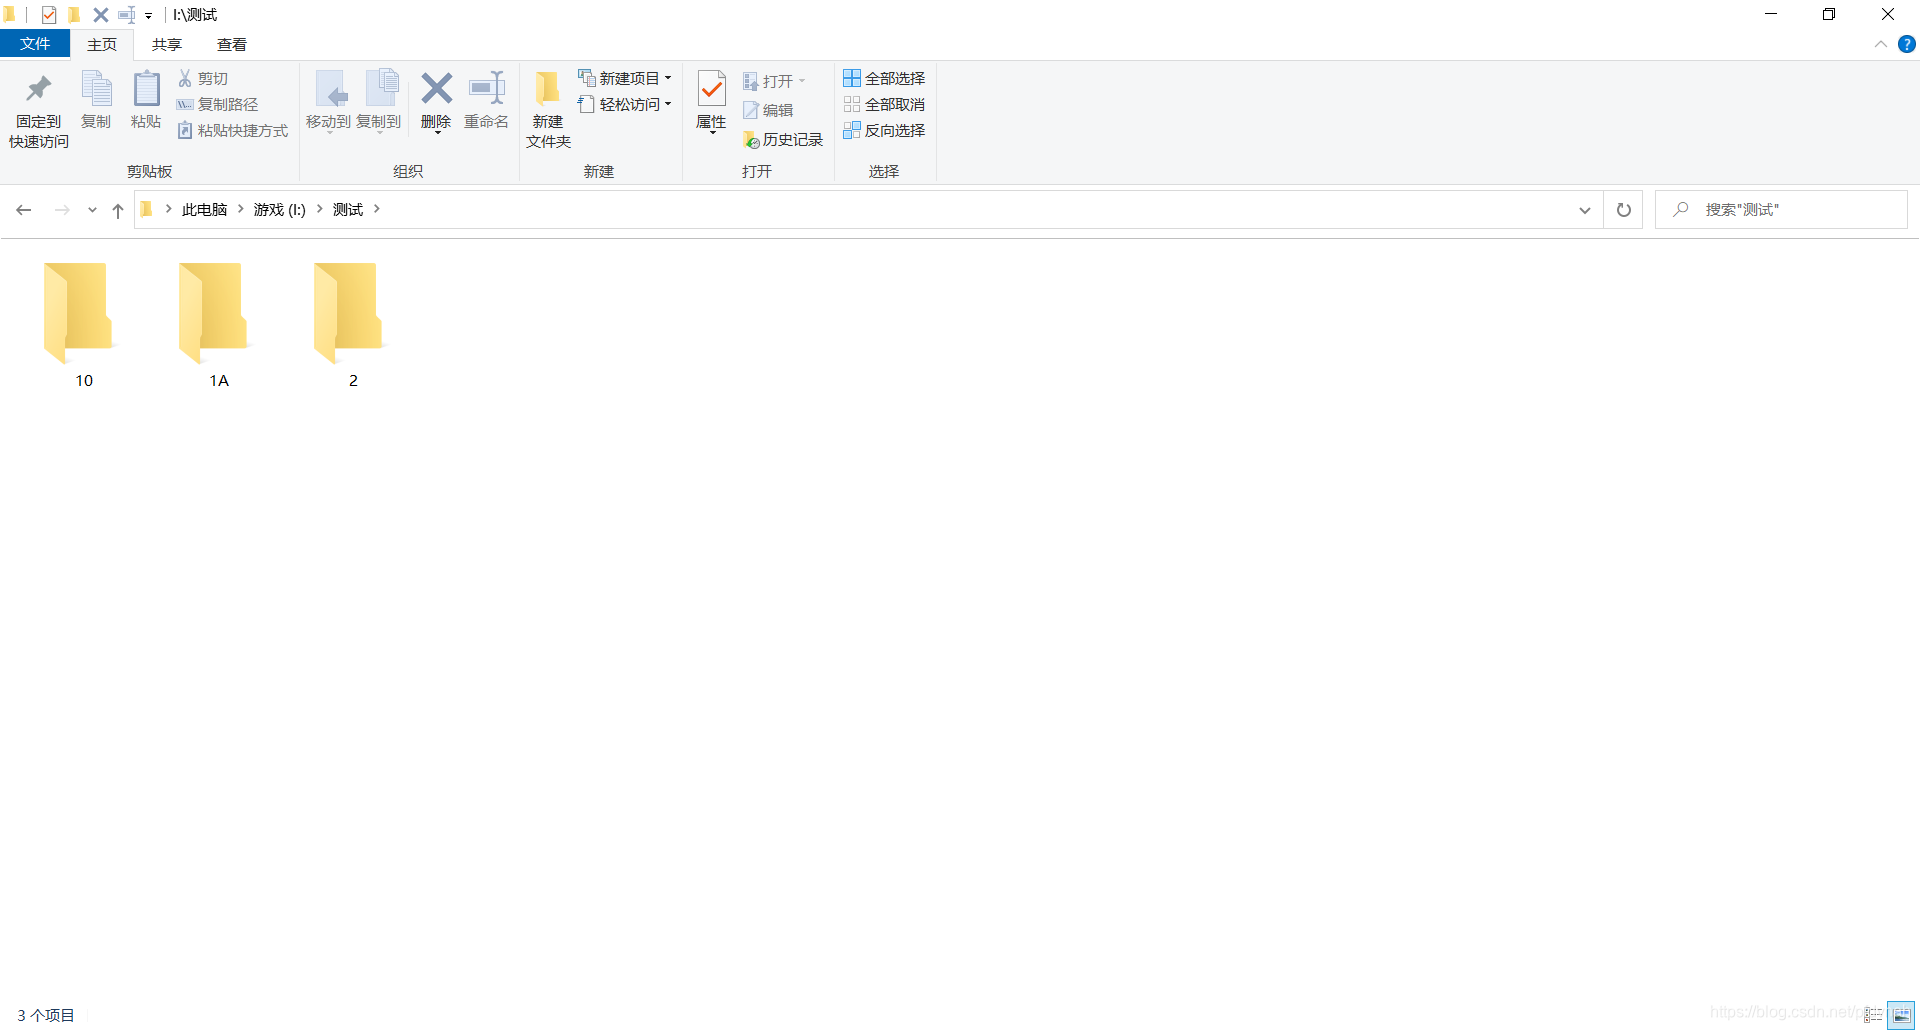Switch to details view in the status bar

click(x=1873, y=1015)
